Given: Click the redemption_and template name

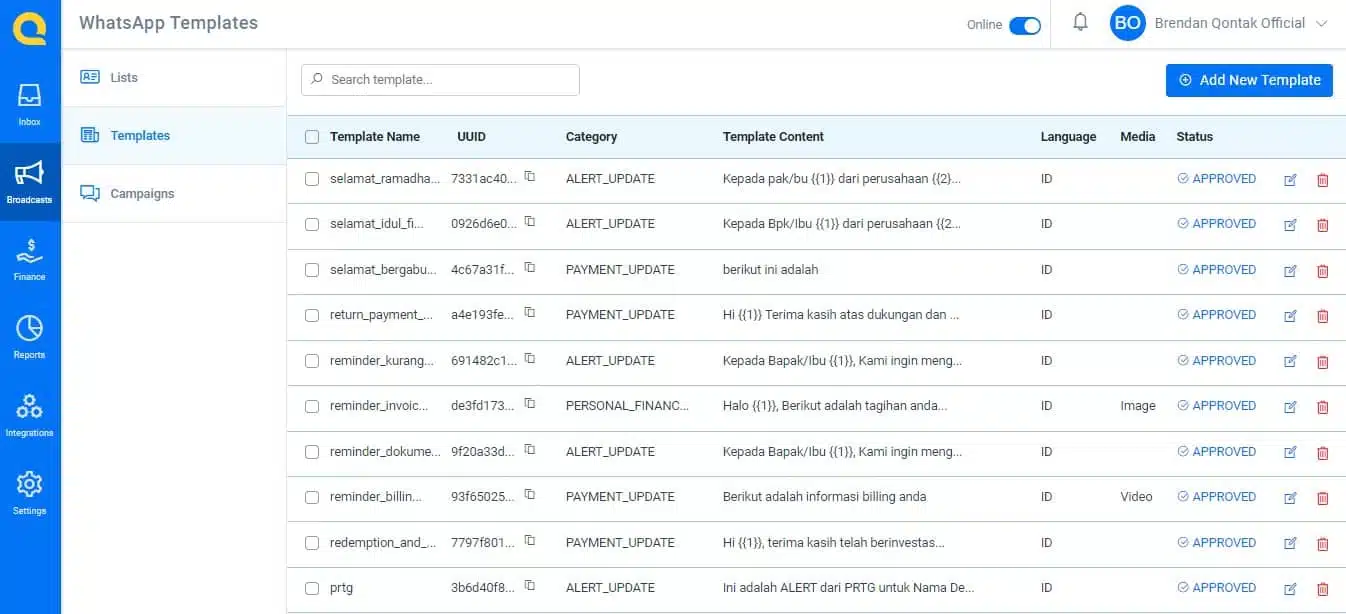Looking at the screenshot, I should point(383,543).
